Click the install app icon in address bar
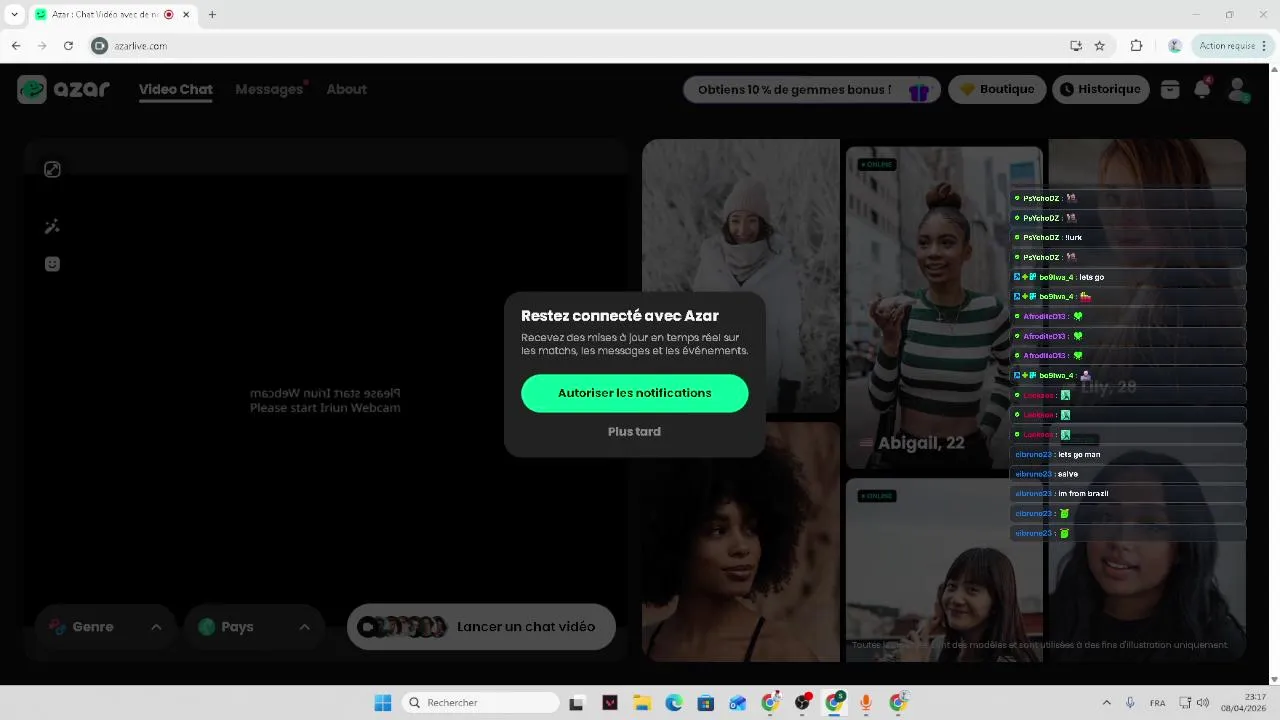 coord(1076,46)
